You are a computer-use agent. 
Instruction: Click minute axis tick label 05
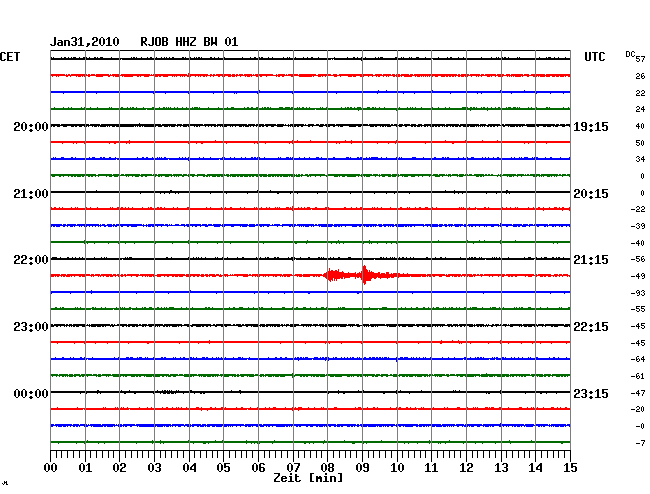(x=223, y=467)
